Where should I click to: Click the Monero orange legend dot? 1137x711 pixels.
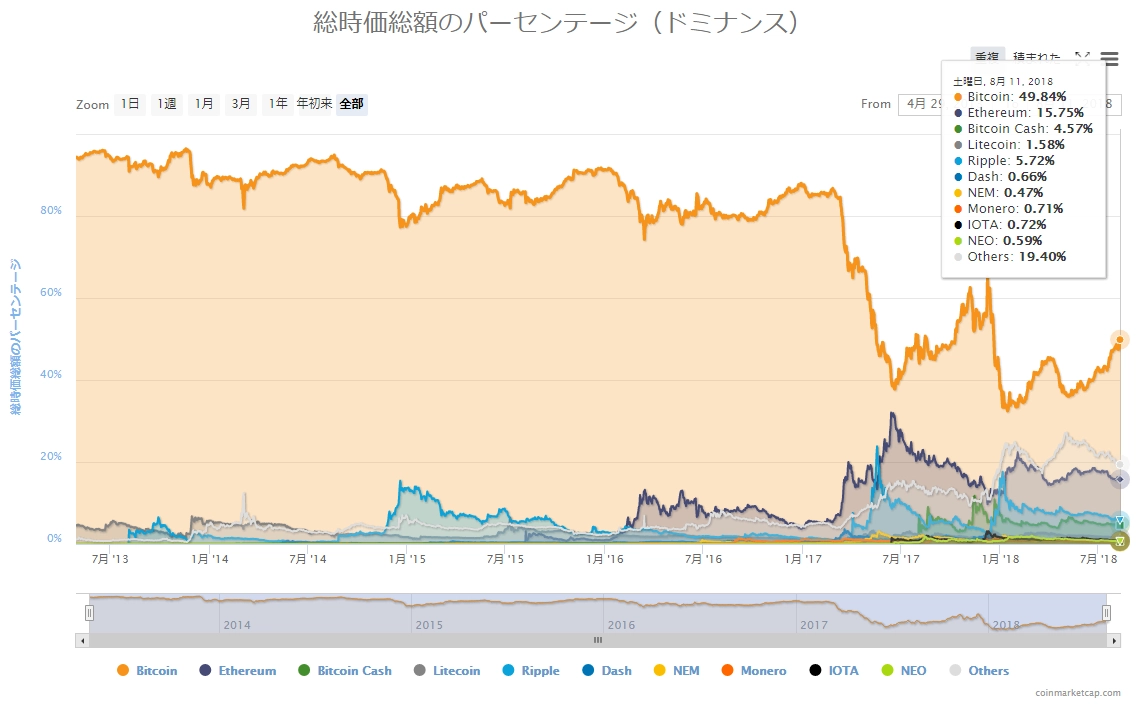click(727, 671)
